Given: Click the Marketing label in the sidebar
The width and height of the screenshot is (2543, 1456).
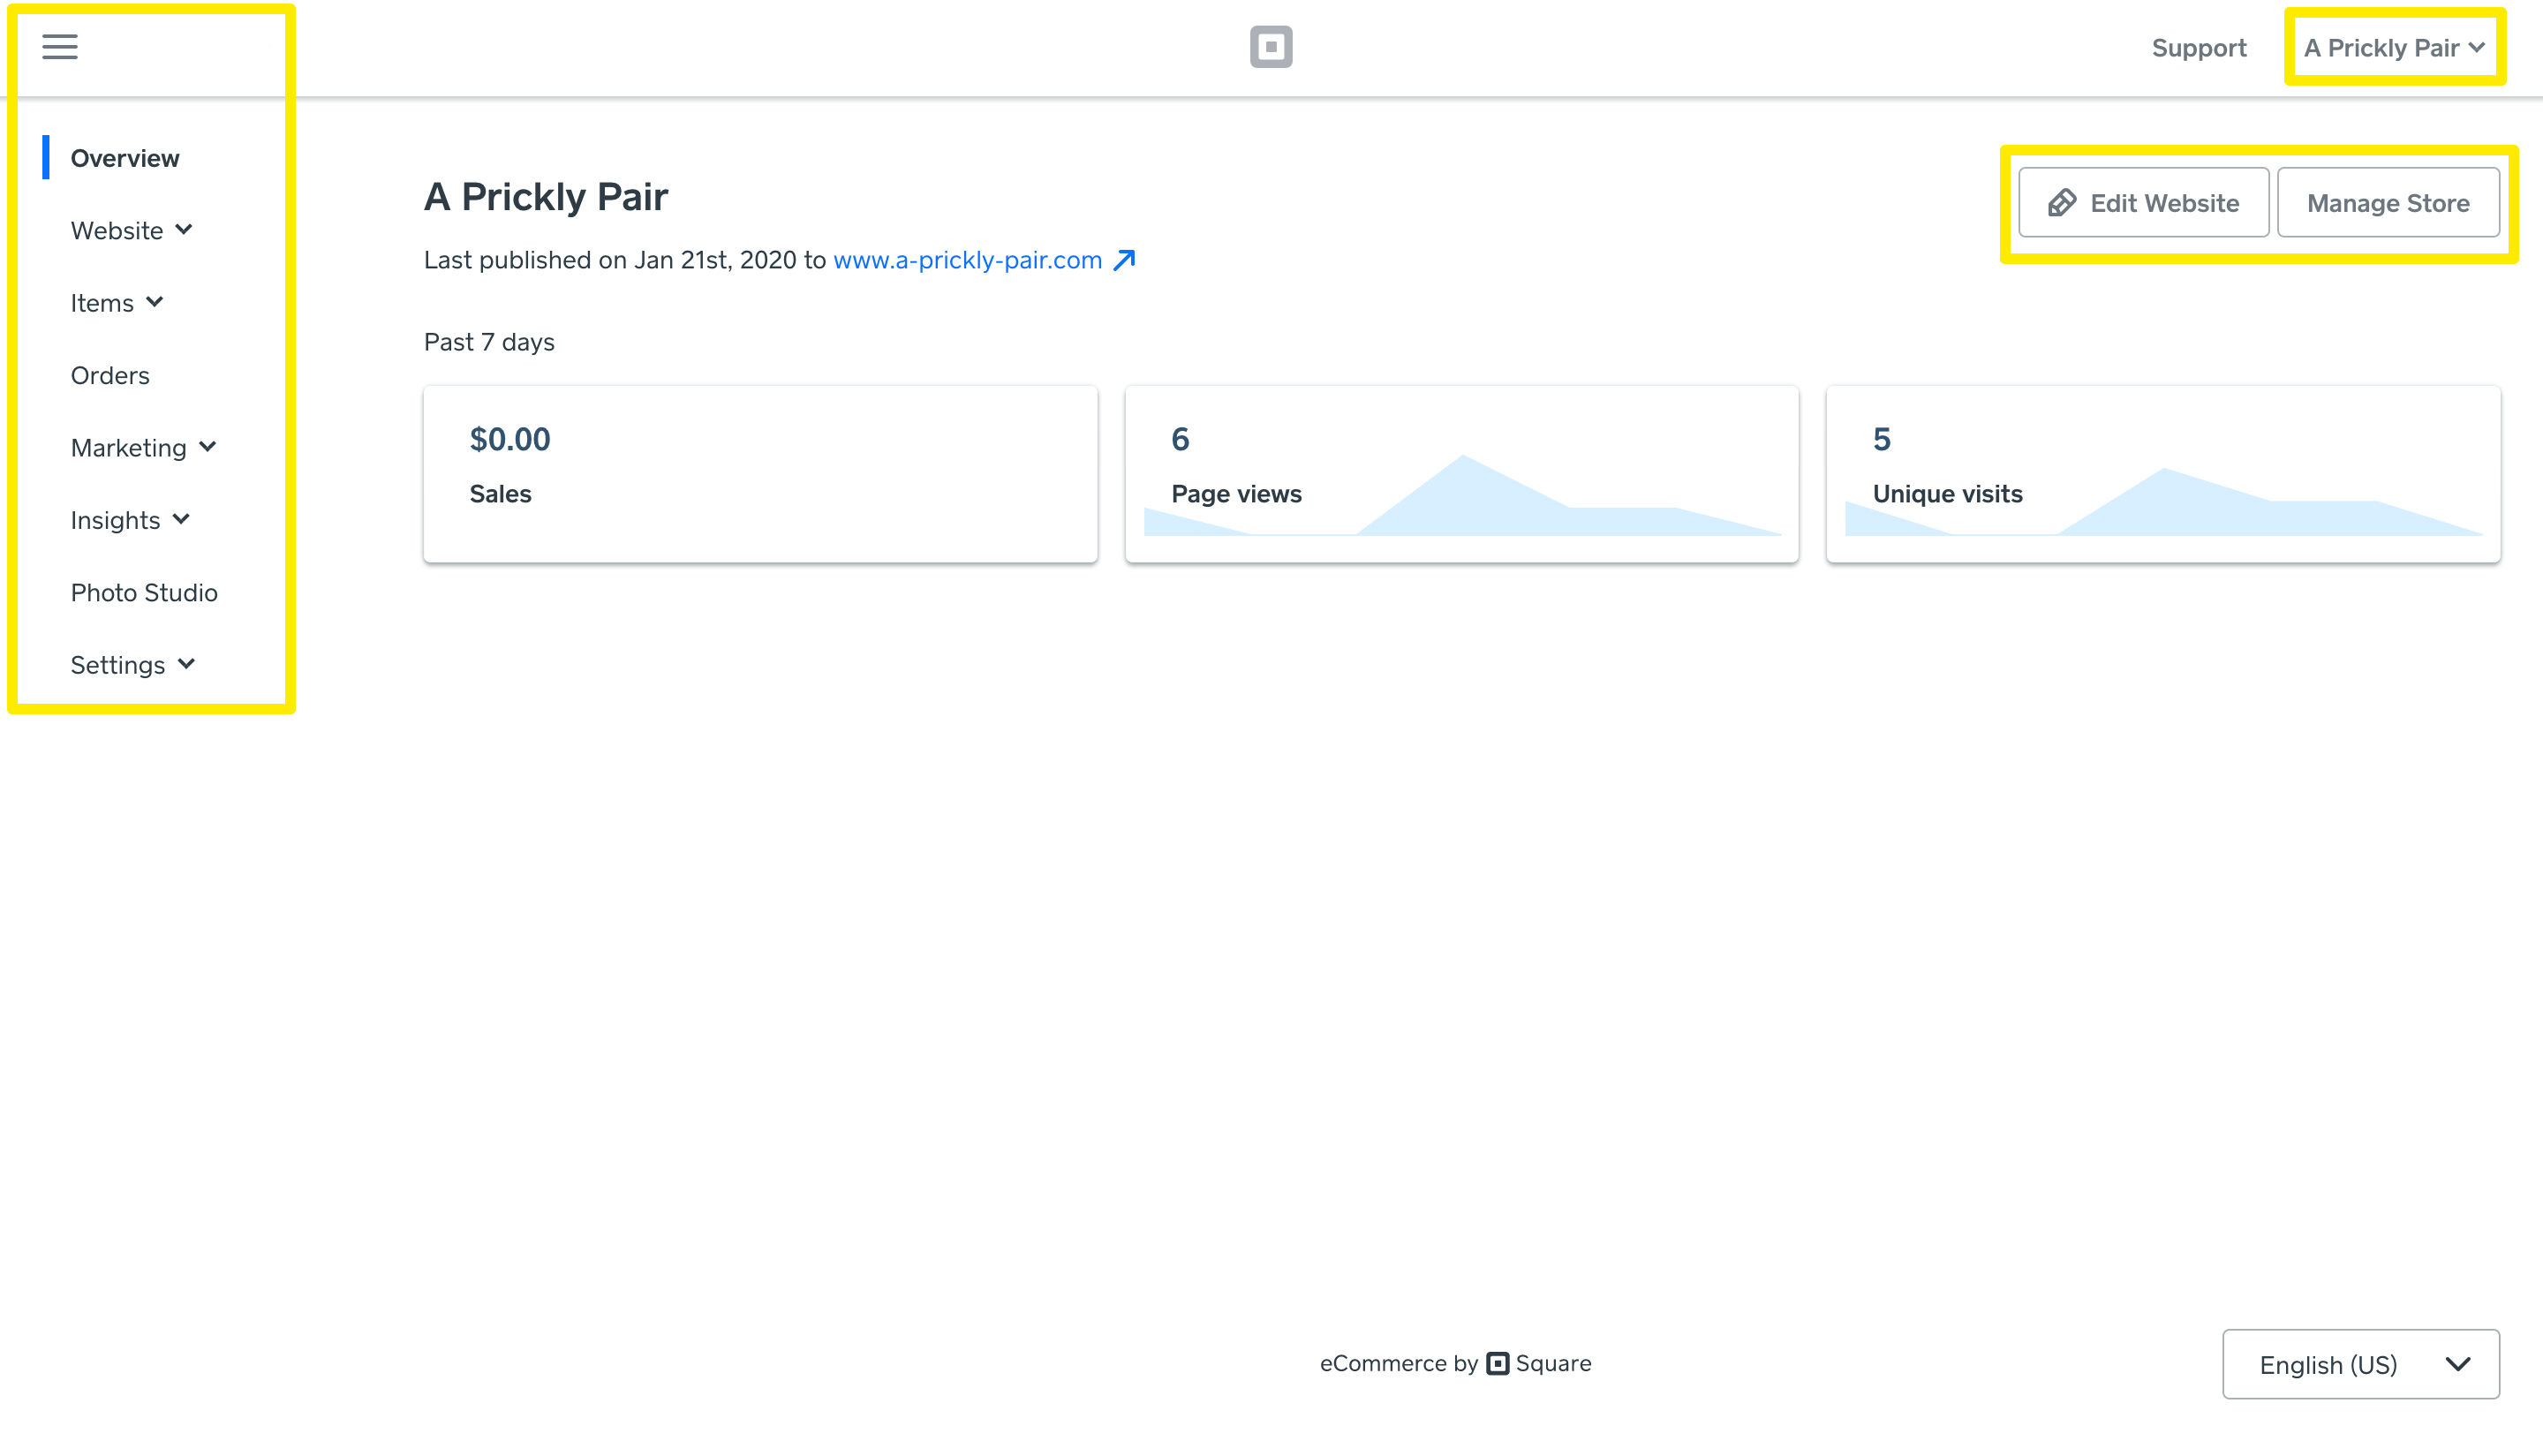Looking at the screenshot, I should (129, 447).
